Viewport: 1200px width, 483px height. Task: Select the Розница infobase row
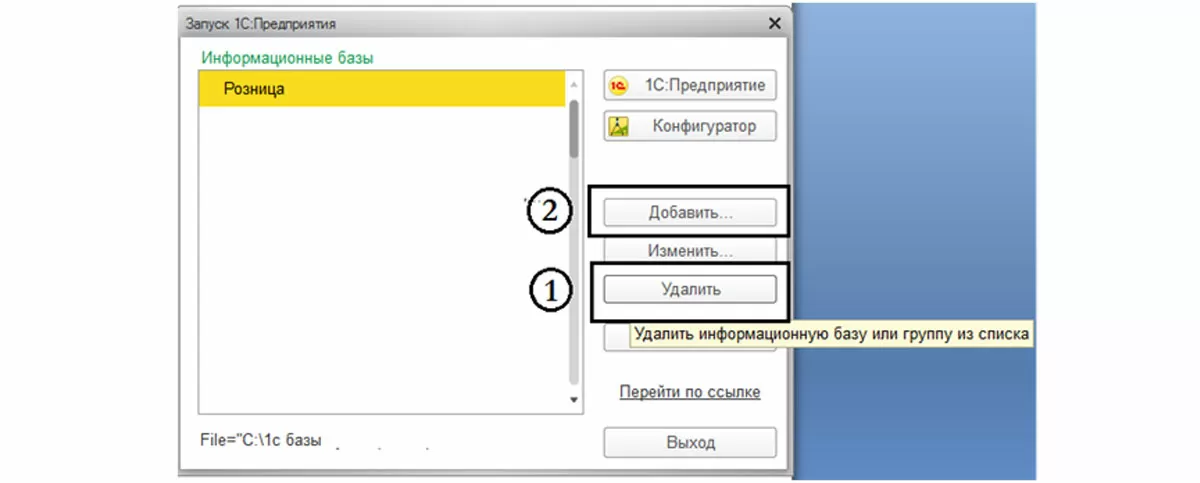383,89
